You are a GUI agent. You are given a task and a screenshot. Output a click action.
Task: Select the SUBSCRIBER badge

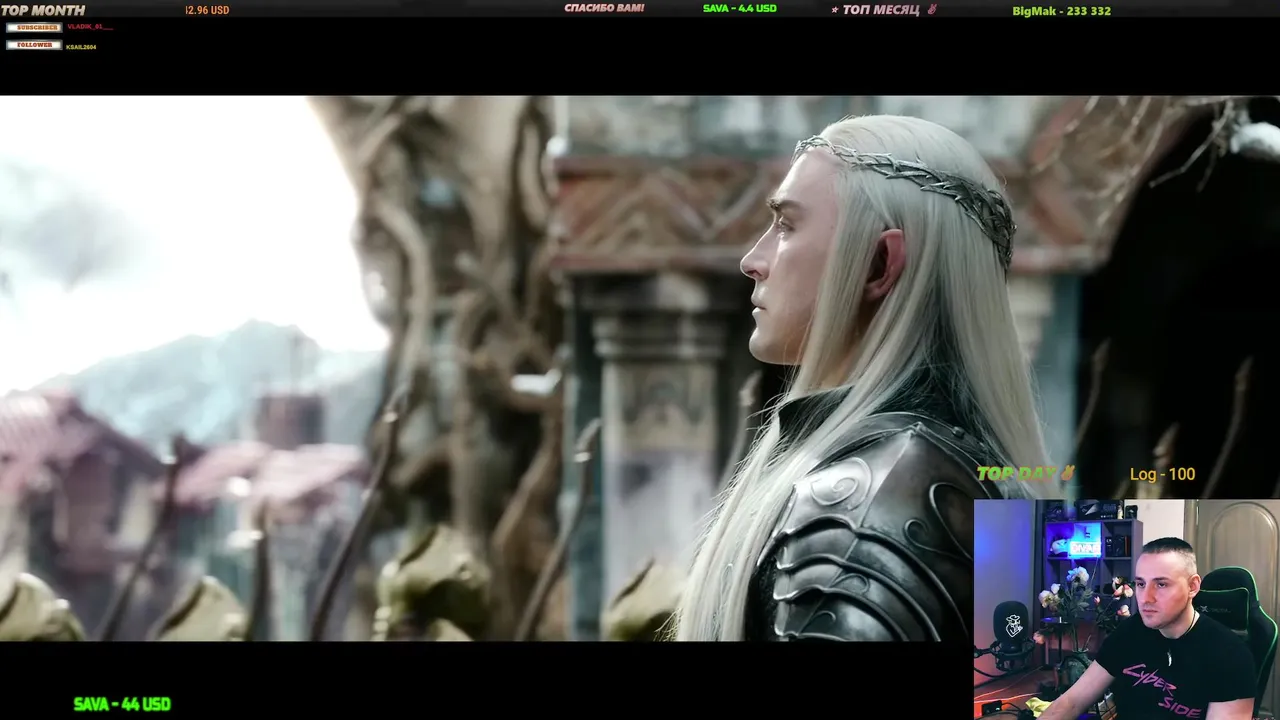[x=34, y=27]
